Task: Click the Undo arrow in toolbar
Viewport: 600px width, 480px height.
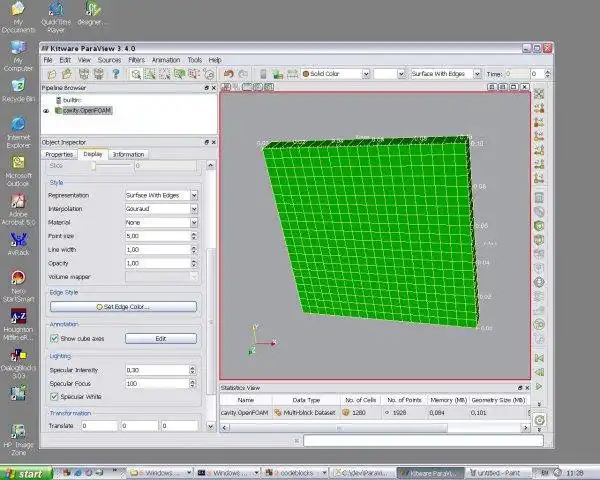Action: coord(229,74)
